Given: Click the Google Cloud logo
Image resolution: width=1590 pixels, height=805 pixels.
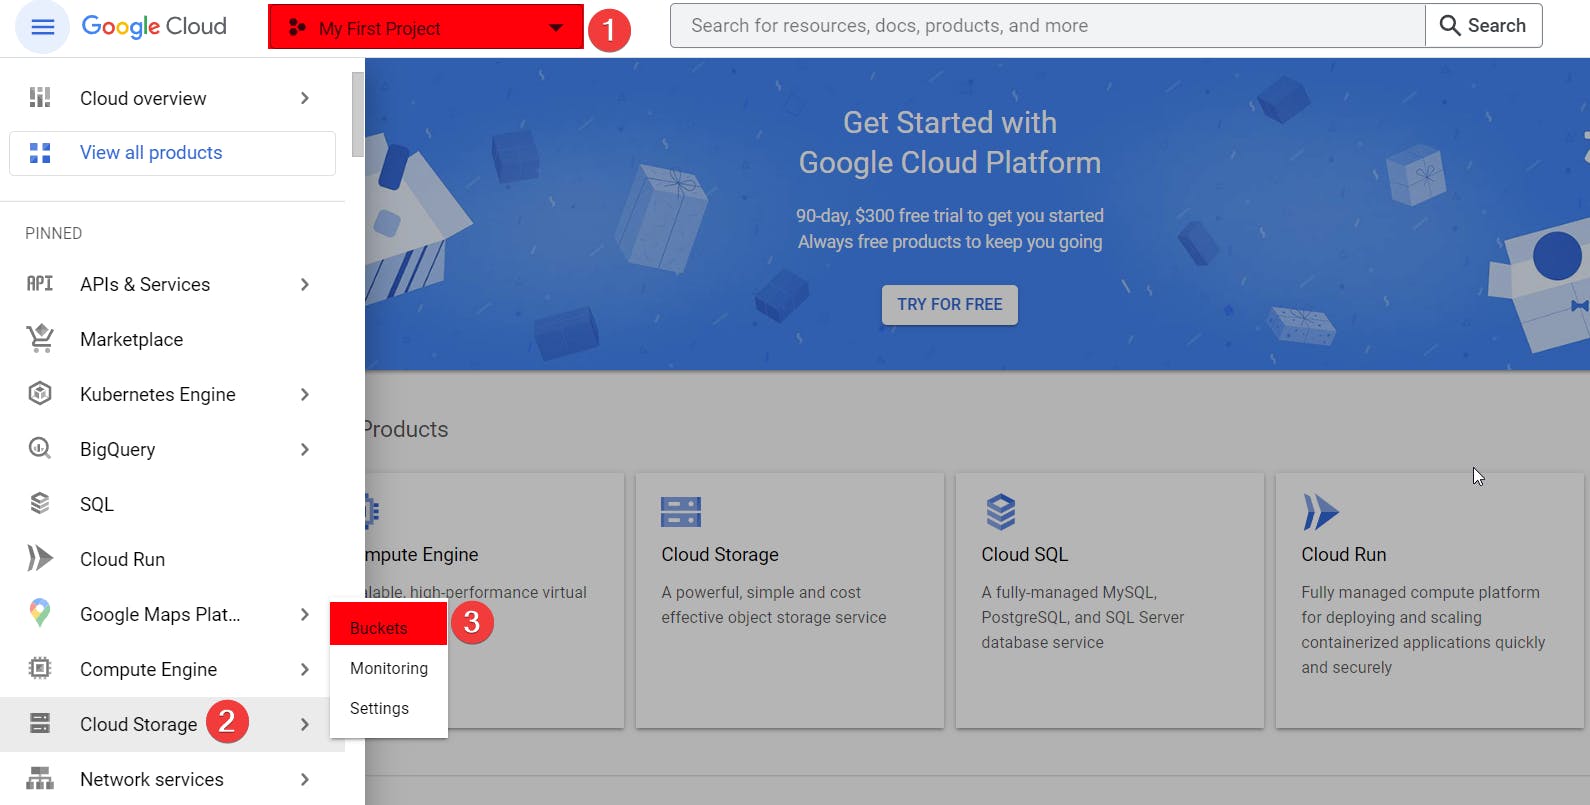Looking at the screenshot, I should 154,27.
